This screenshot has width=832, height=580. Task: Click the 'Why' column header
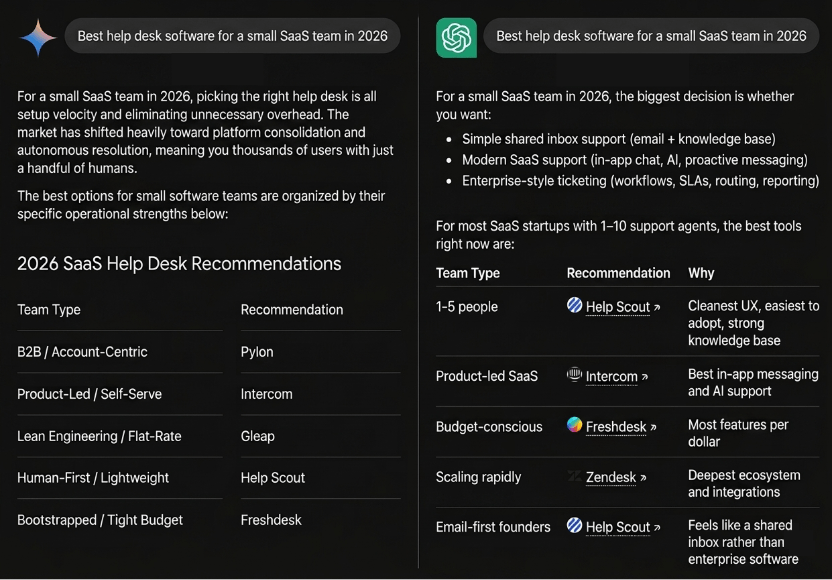[x=701, y=273]
